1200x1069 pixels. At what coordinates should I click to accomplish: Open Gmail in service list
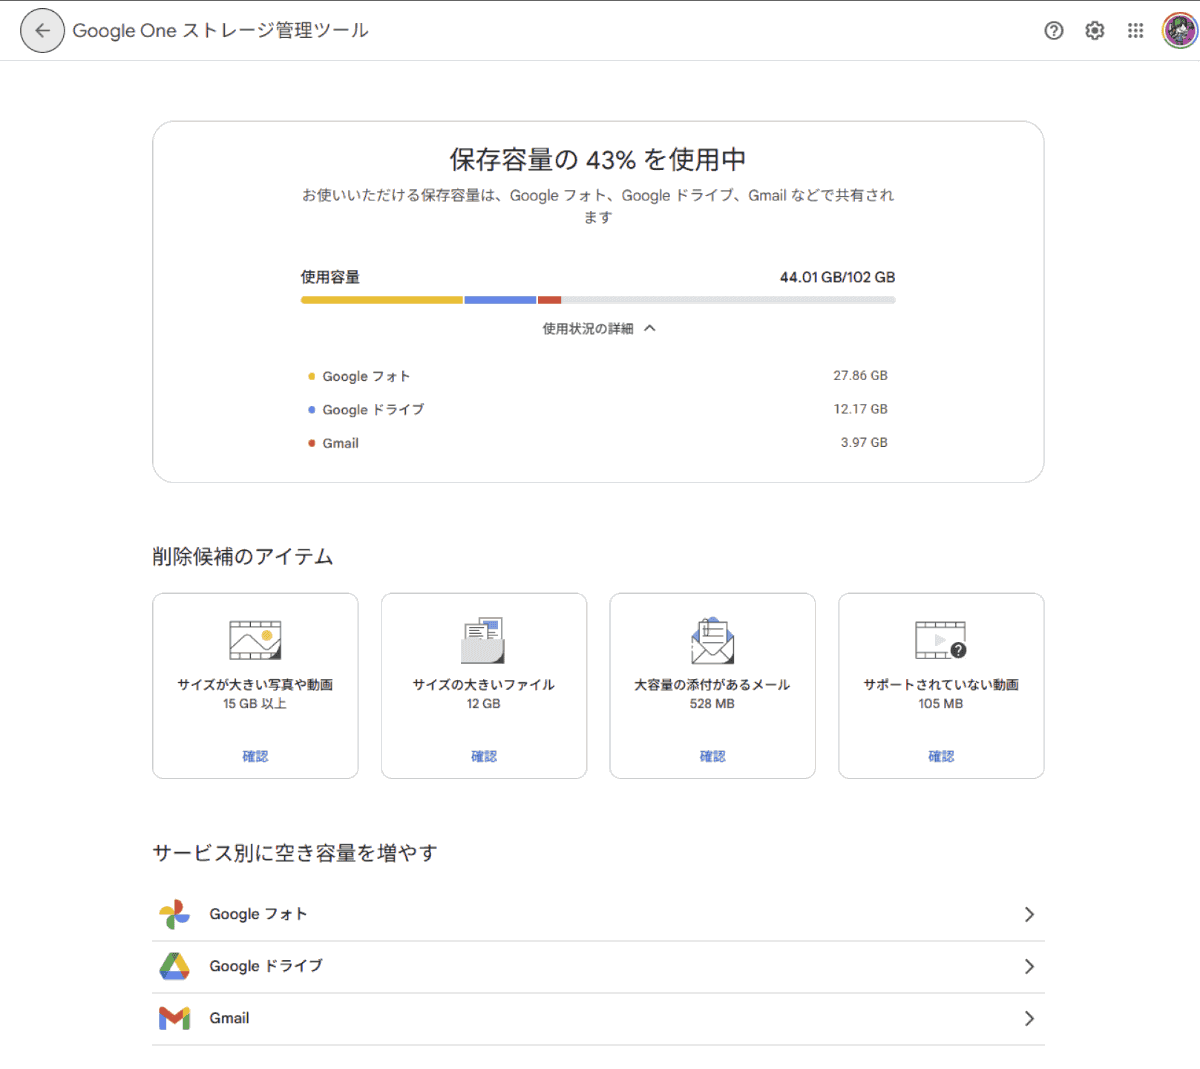tap(598, 1019)
